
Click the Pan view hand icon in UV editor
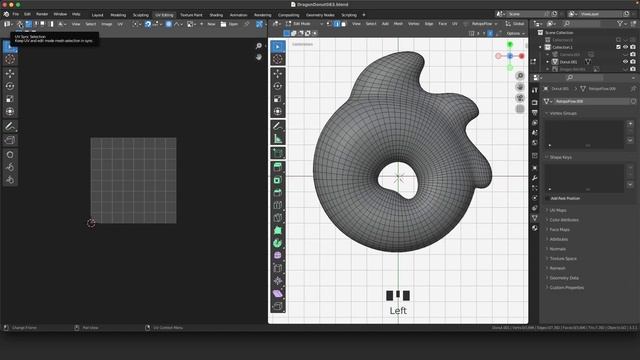click(x=259, y=57)
